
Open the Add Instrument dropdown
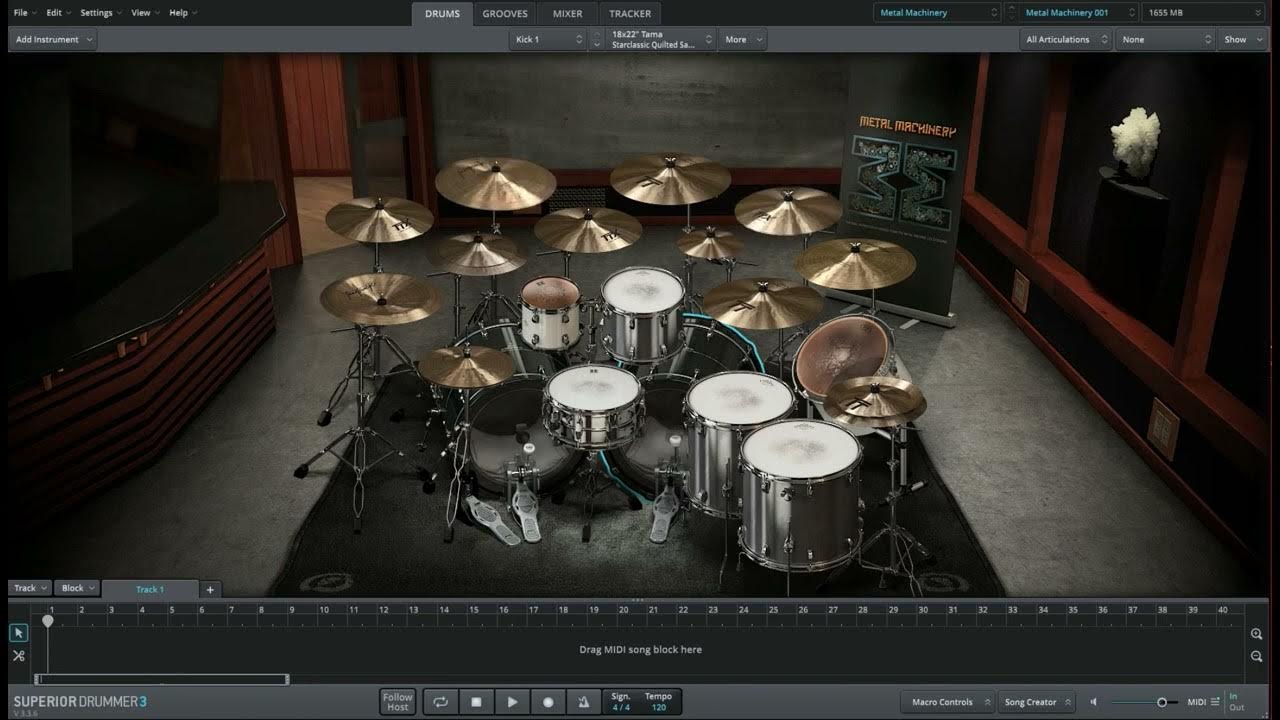click(x=54, y=40)
